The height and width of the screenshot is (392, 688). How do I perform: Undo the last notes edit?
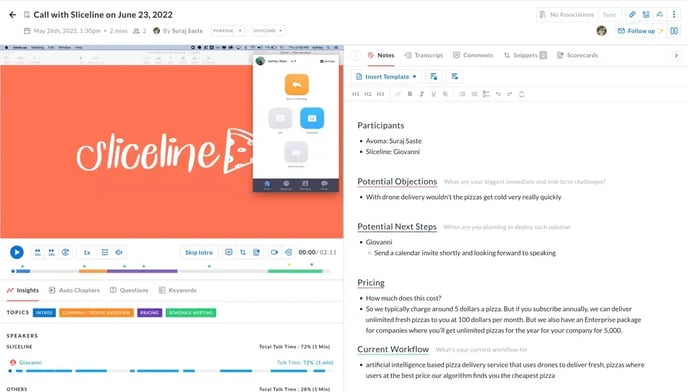coord(498,94)
